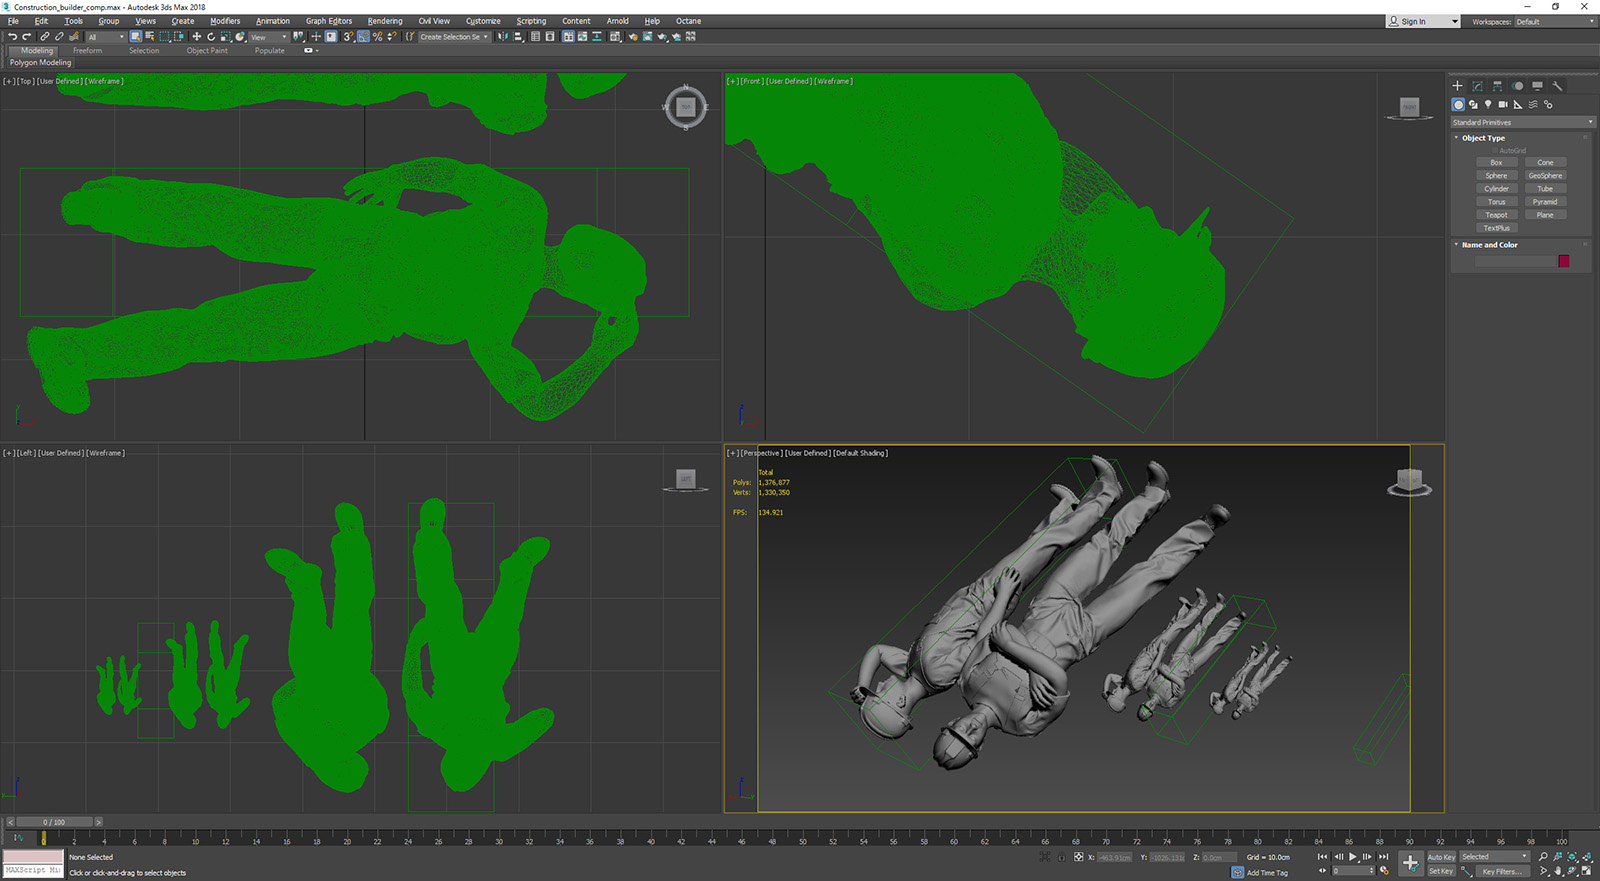
Task: Toggle the Auto Key button
Action: pyautogui.click(x=1441, y=857)
